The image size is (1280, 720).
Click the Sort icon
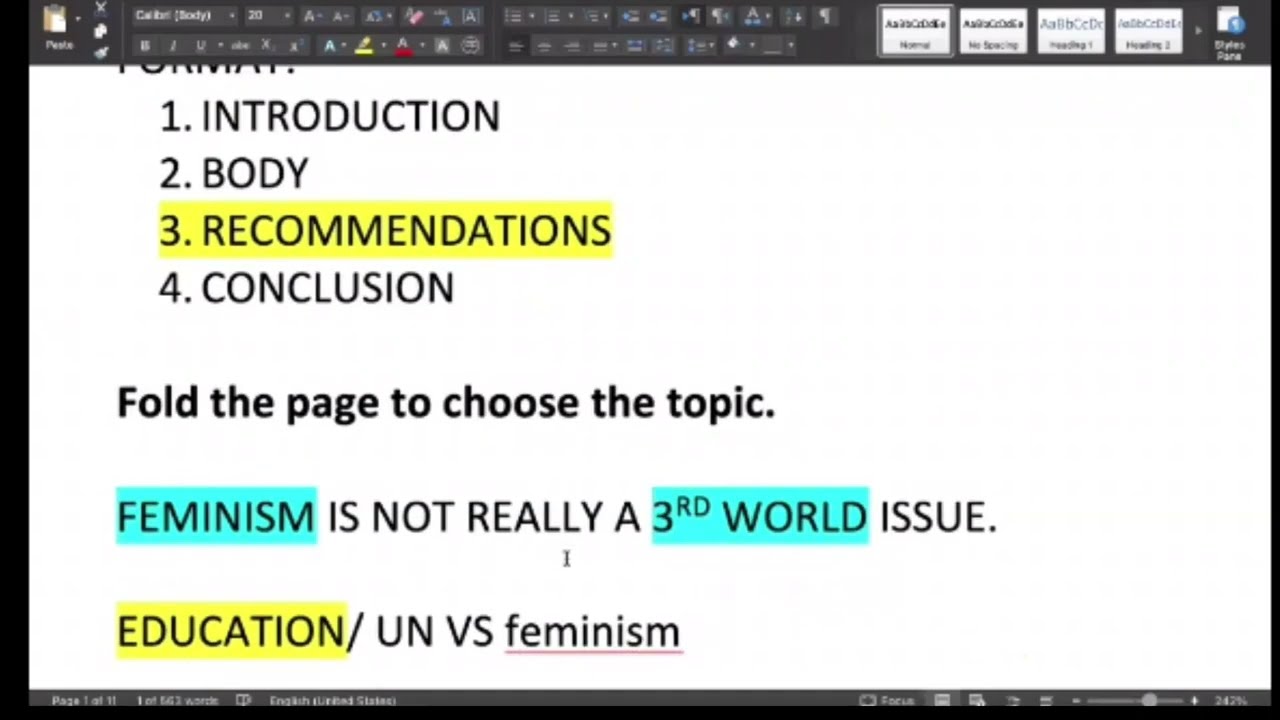(793, 16)
